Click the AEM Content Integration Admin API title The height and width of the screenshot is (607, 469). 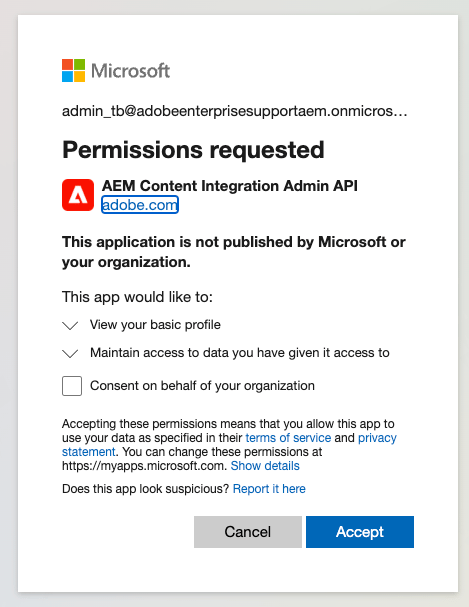(x=229, y=186)
